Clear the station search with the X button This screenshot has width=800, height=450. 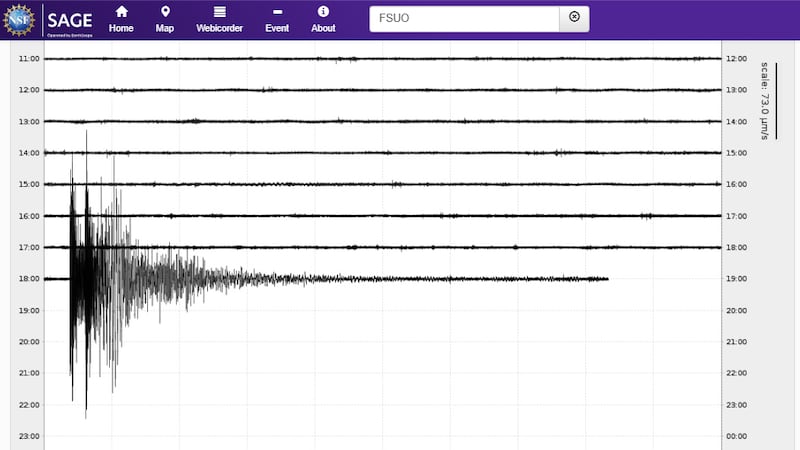[574, 18]
